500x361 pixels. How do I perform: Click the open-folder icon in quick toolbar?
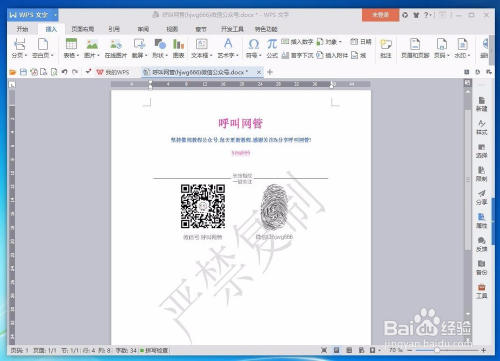(13, 72)
